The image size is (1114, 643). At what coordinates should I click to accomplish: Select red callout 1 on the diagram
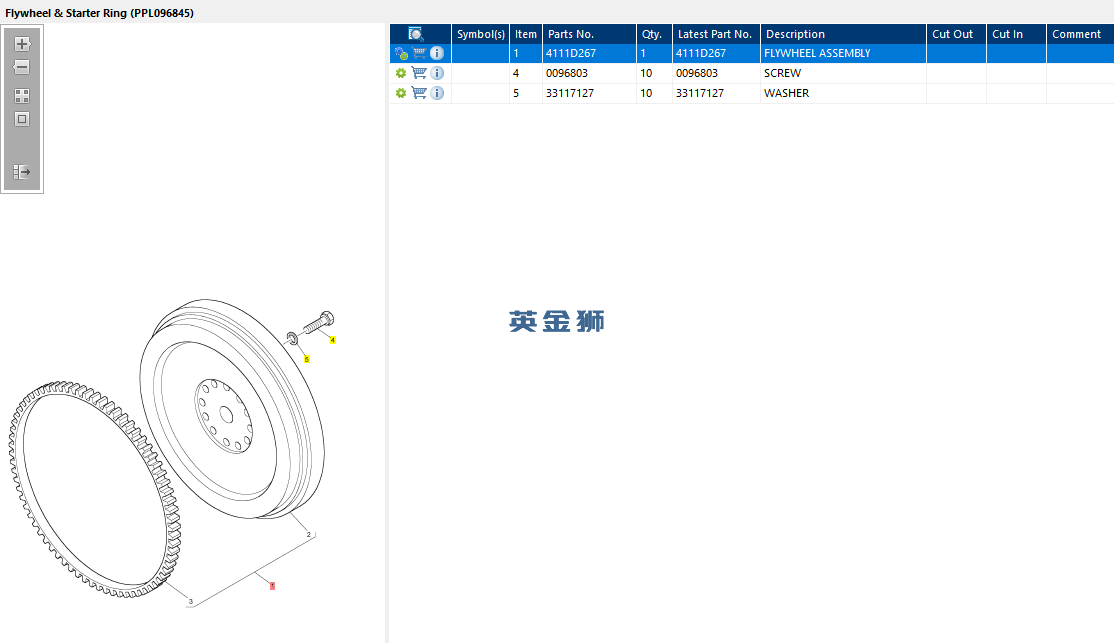point(272,586)
